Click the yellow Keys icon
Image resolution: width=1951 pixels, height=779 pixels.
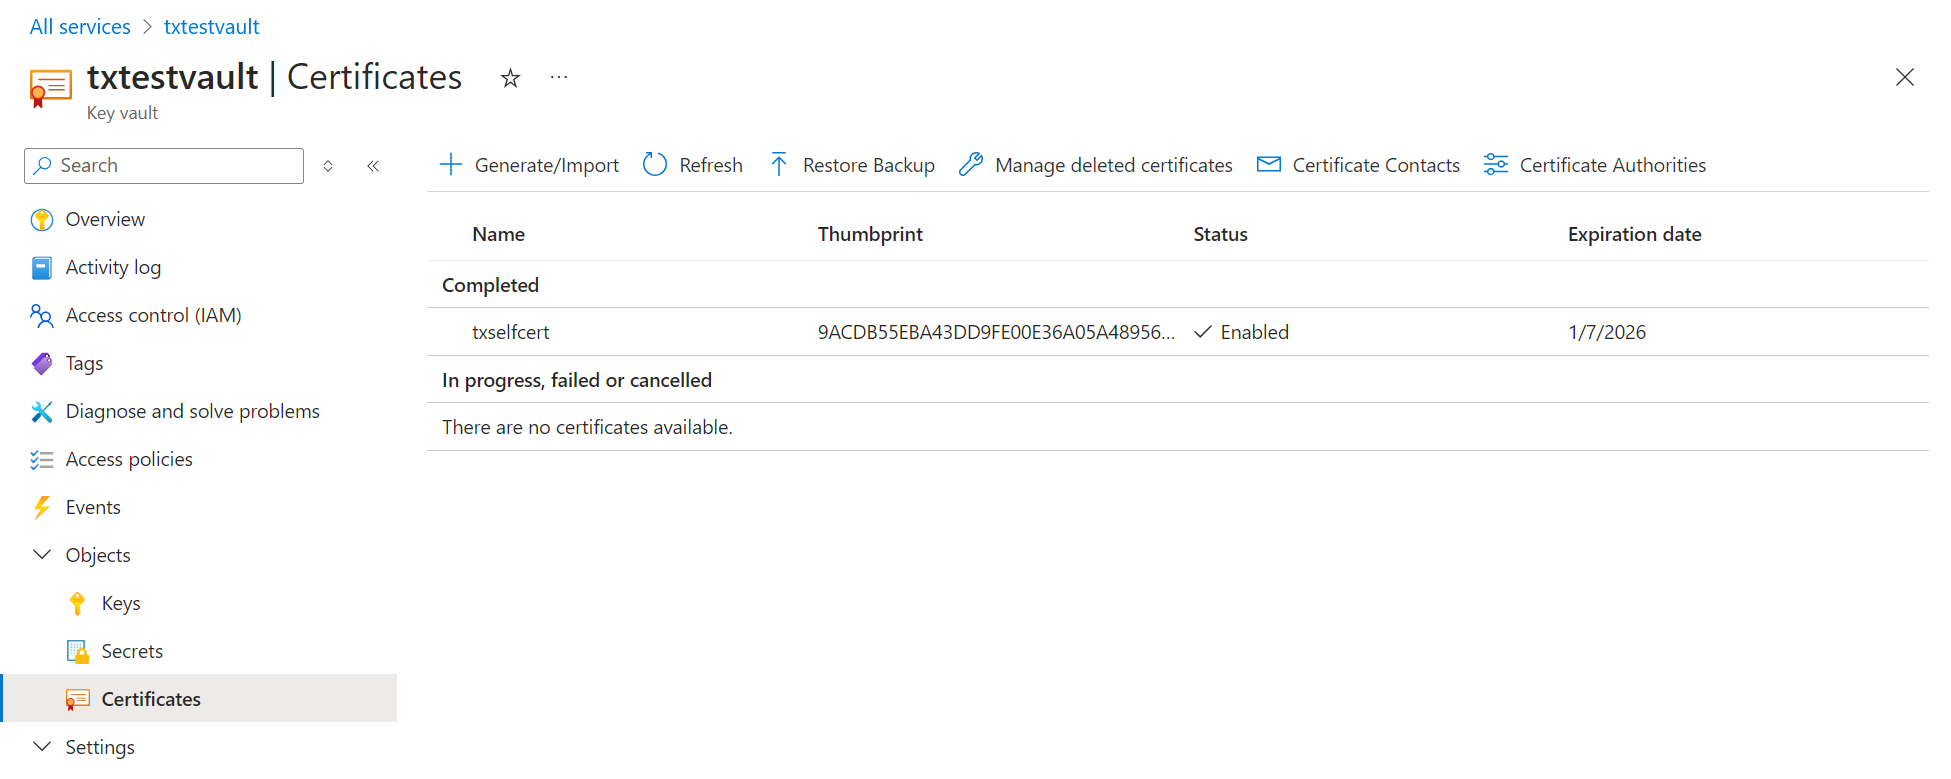point(78,604)
